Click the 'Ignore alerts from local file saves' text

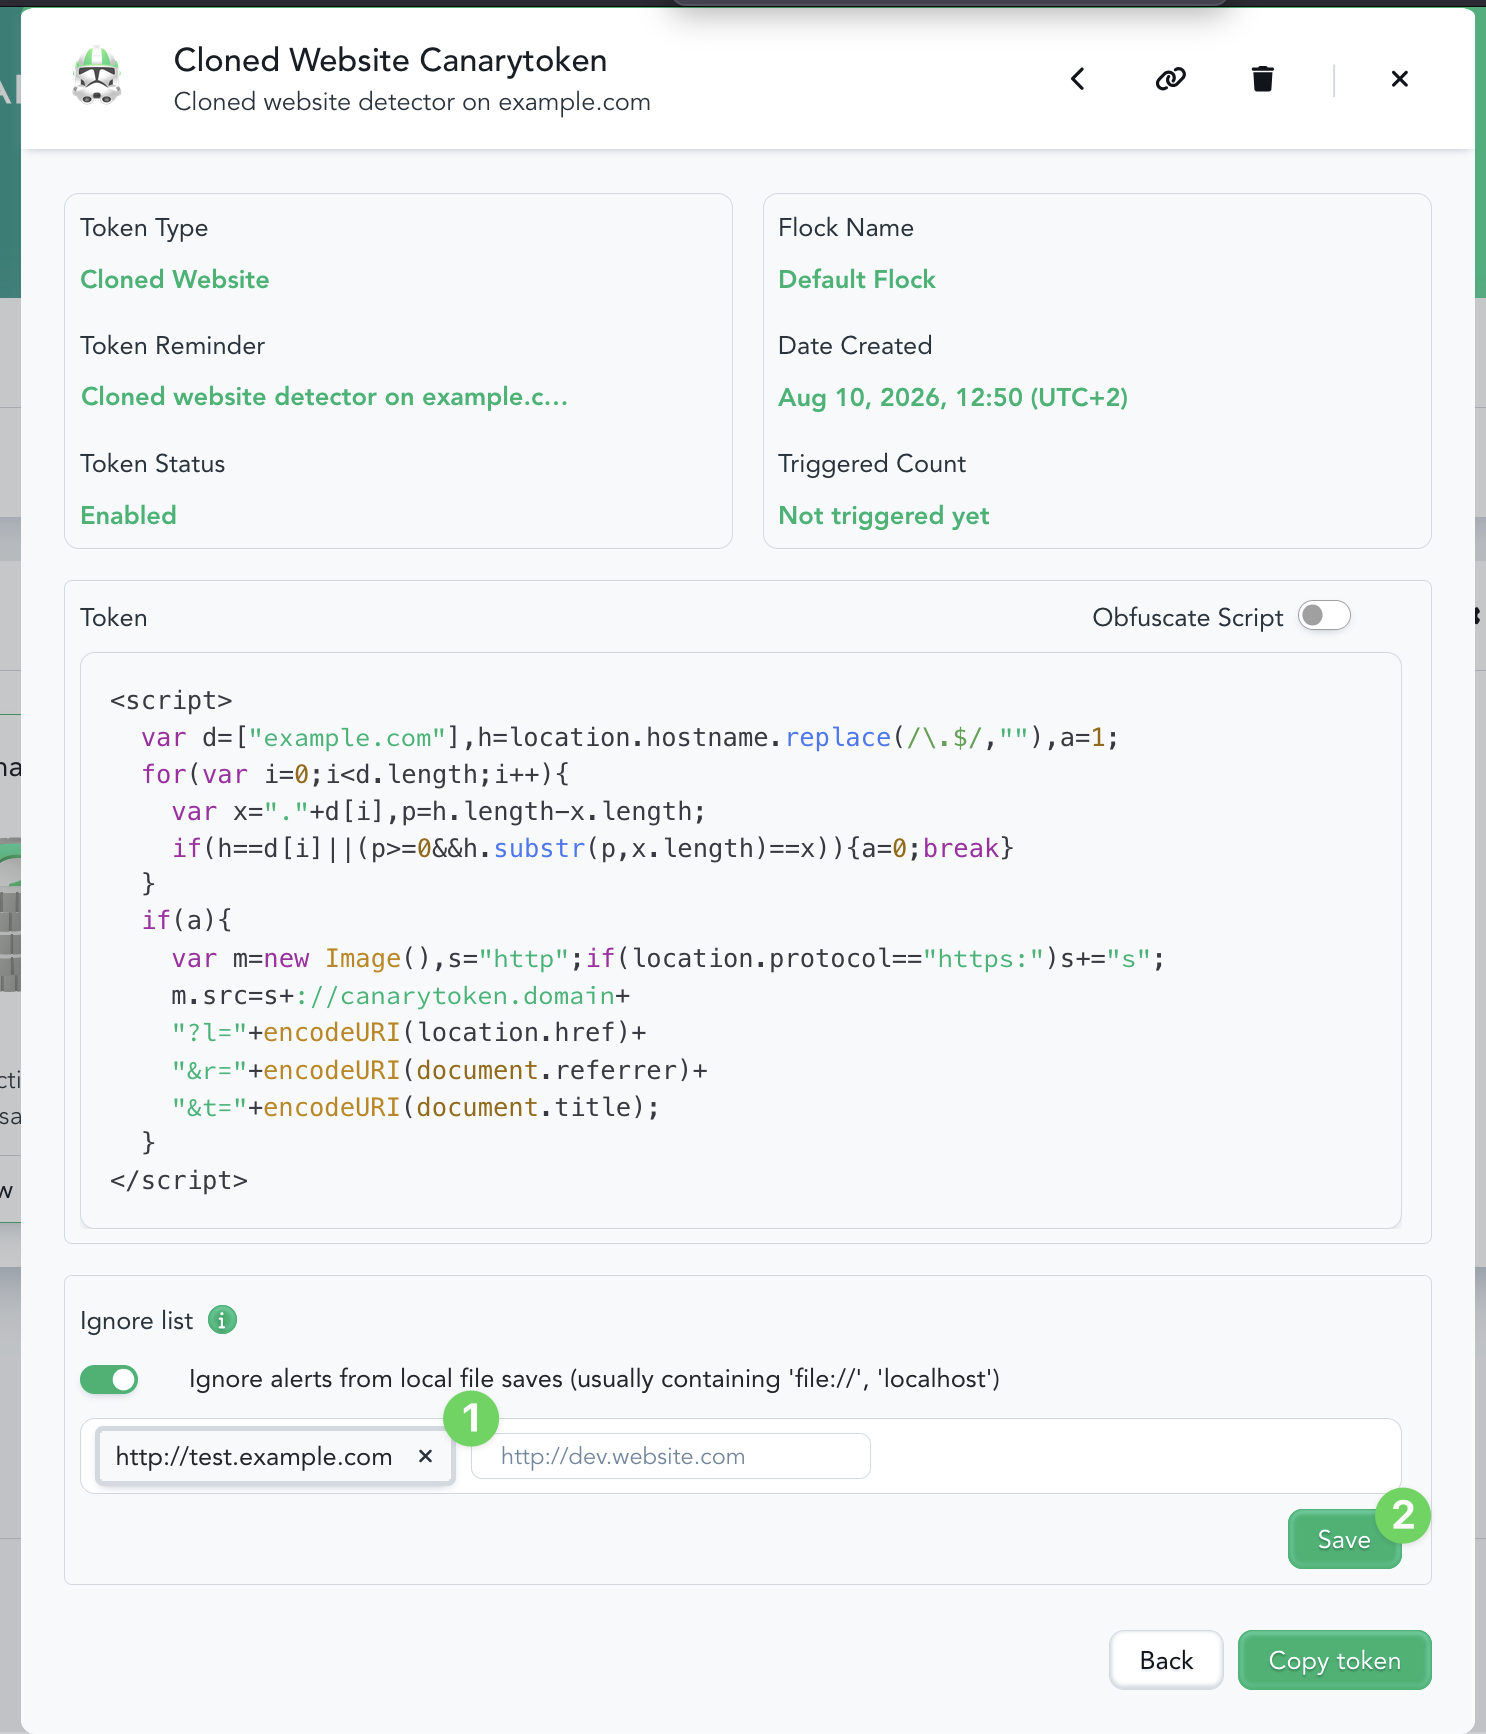pos(594,1379)
